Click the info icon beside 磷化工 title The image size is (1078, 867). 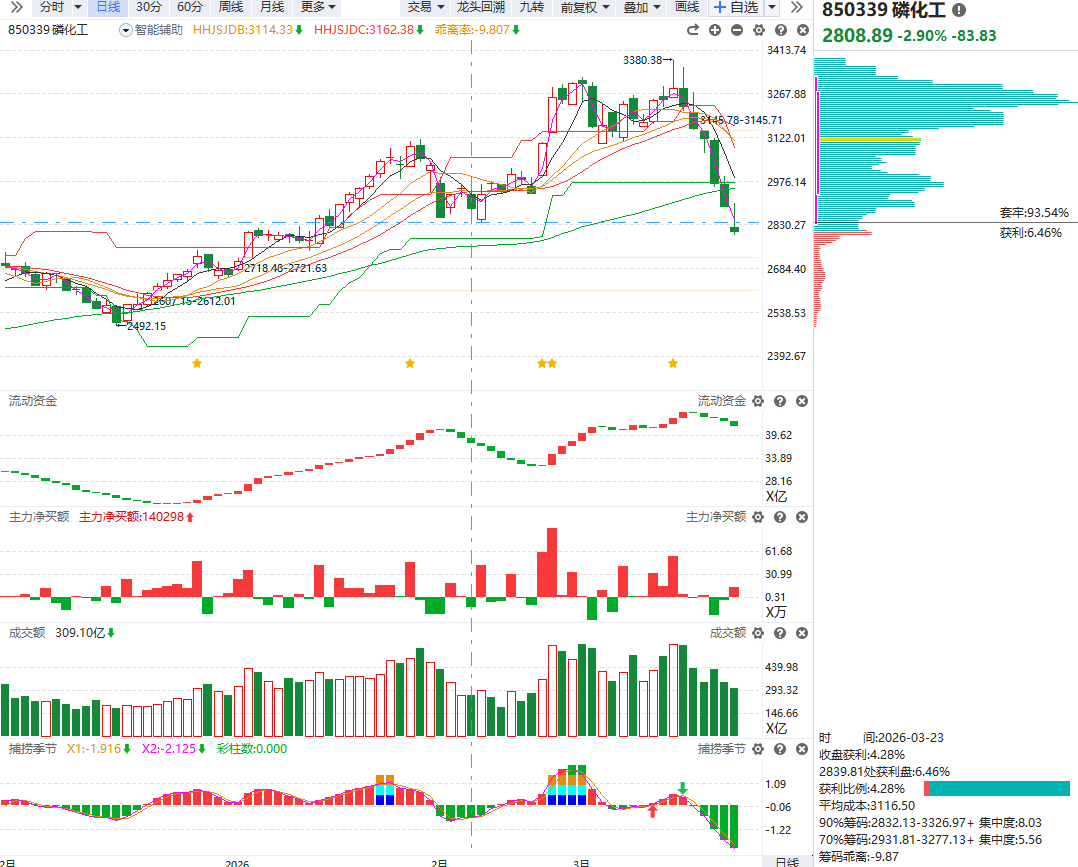coord(959,10)
